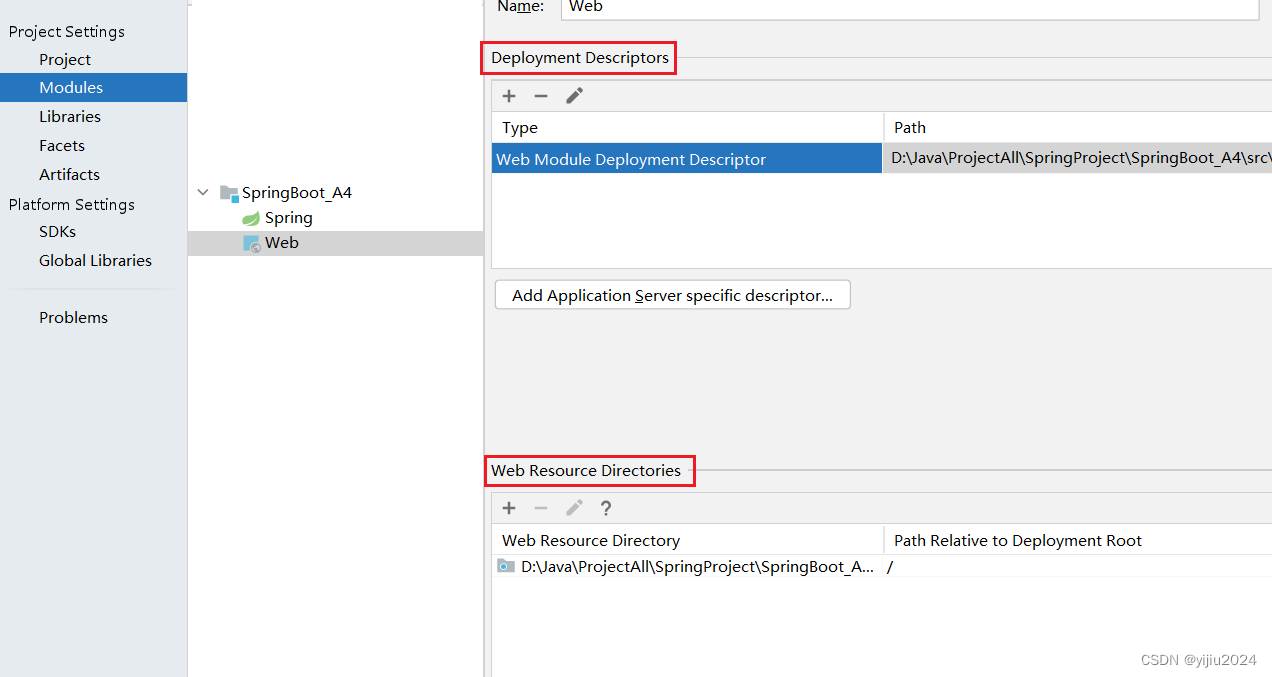The image size is (1272, 677).
Task: Select the SpringBoot_A4 module node
Action: point(298,192)
